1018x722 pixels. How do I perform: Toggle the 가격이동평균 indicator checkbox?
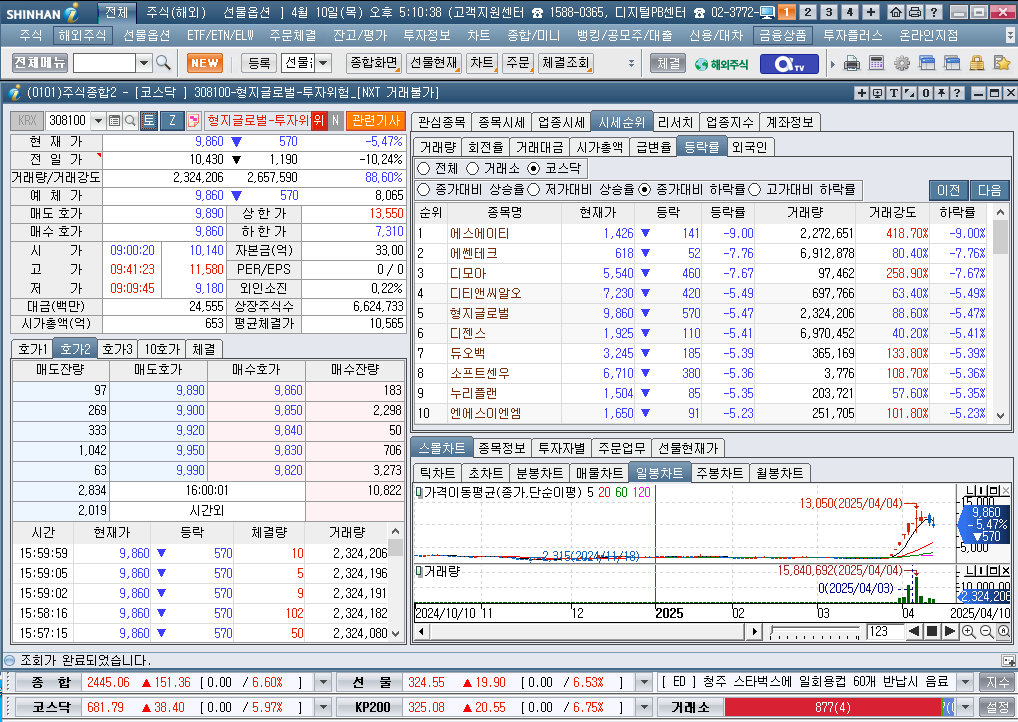[x=419, y=493]
